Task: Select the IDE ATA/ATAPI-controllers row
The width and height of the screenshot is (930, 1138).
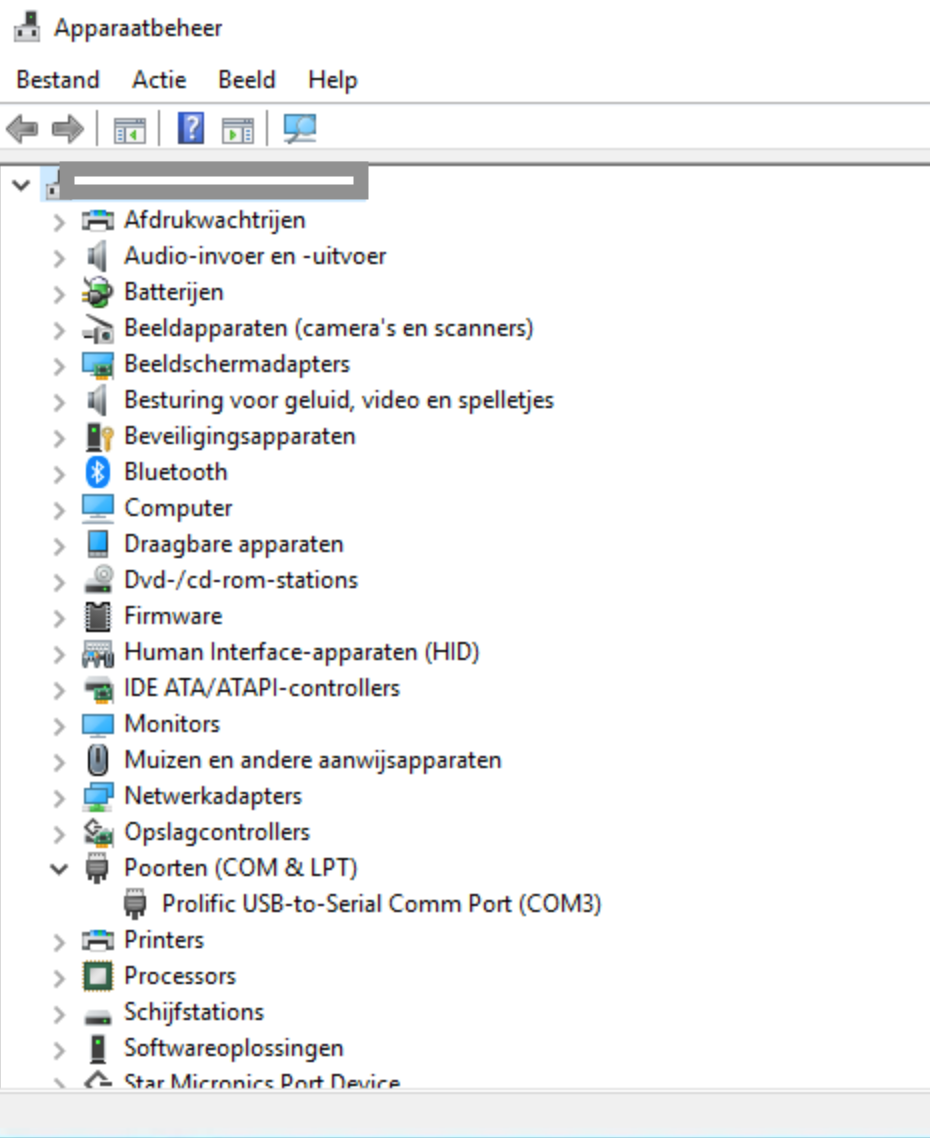Action: [x=262, y=688]
